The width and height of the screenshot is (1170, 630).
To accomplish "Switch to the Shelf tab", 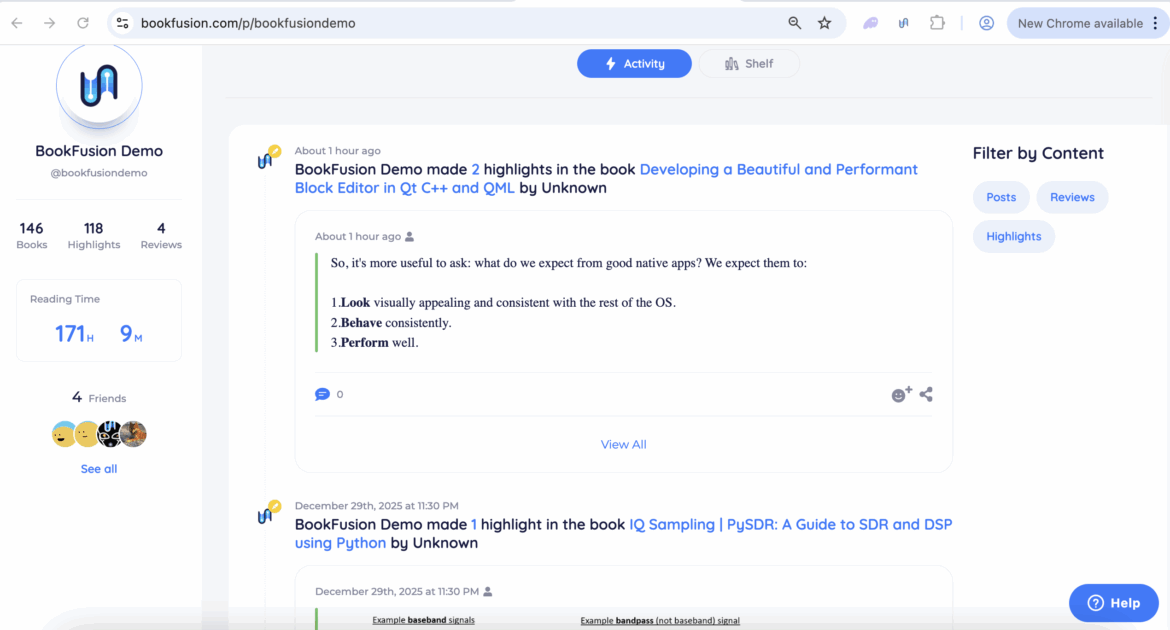I will click(x=748, y=64).
